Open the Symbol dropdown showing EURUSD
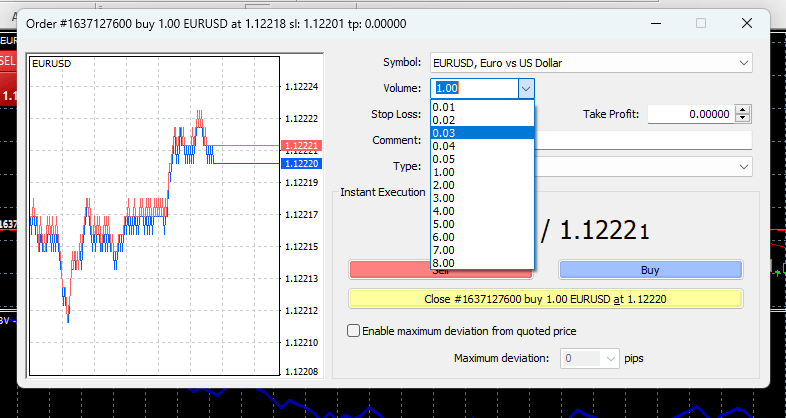Screen dimensions: 786x418 click(591, 63)
